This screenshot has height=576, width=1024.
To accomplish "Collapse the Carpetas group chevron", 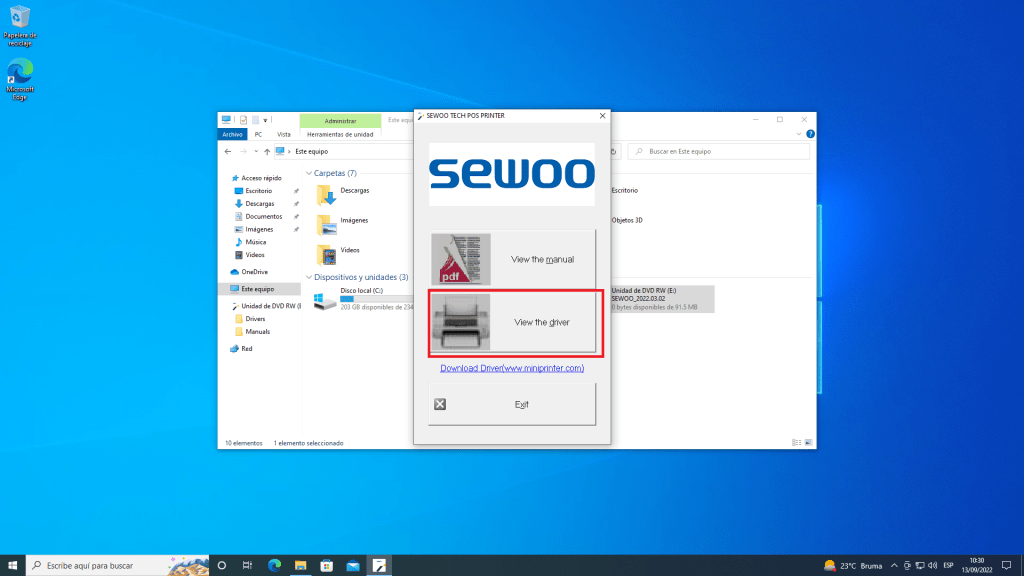I will 309,173.
